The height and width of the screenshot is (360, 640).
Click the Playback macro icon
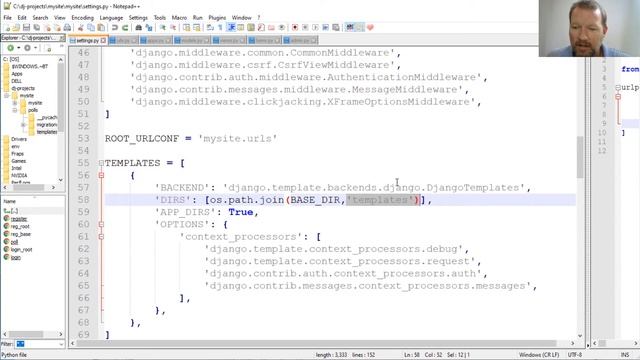point(315,28)
